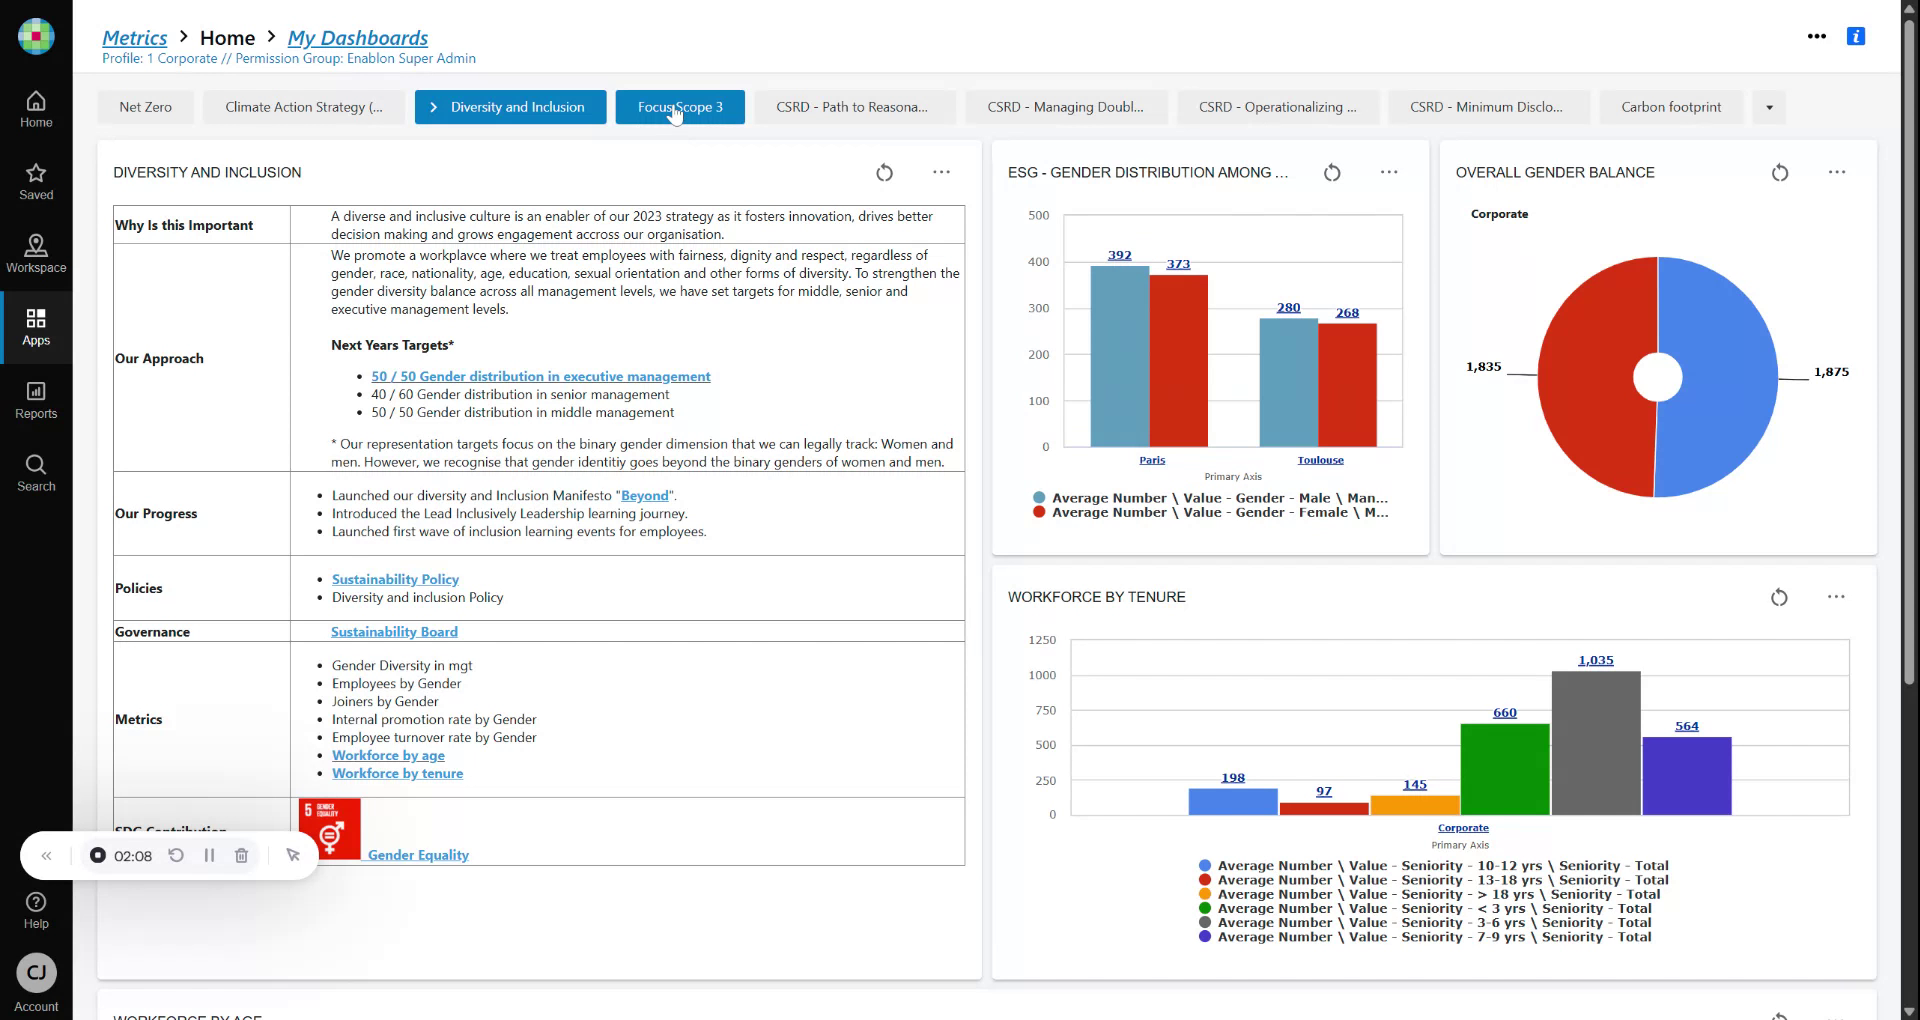
Task: Select the Net Zero dashboard tab
Action: tap(145, 108)
